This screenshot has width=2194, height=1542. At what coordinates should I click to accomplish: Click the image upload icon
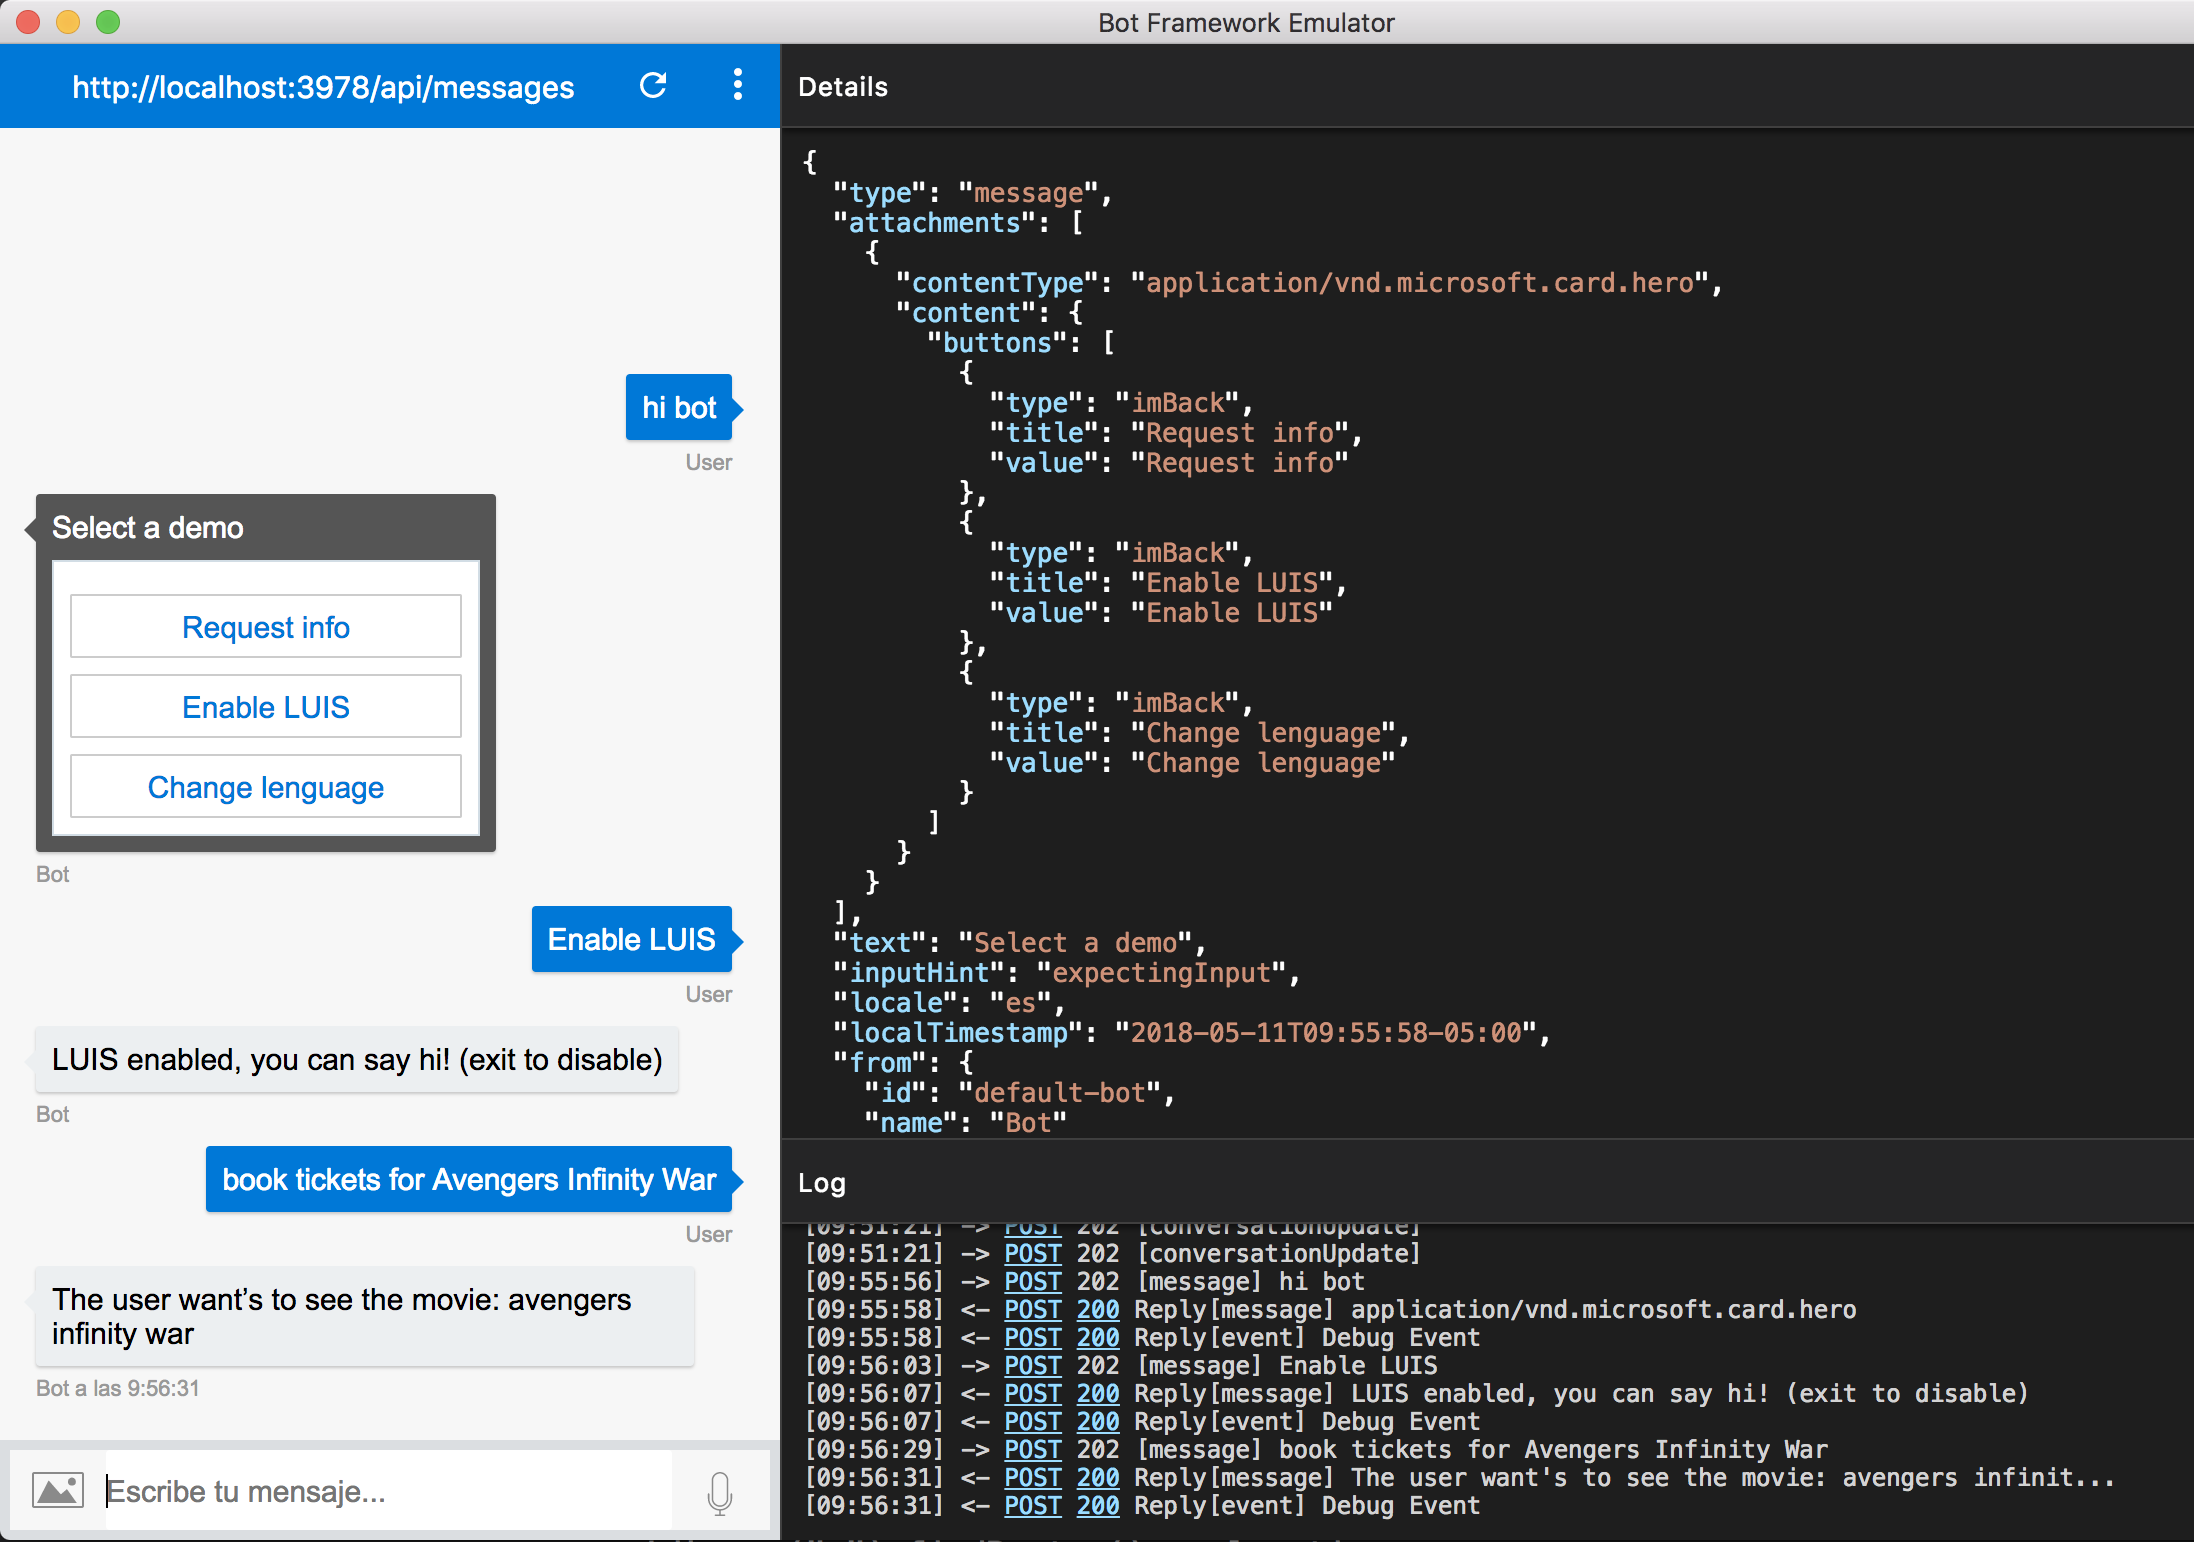[58, 1490]
